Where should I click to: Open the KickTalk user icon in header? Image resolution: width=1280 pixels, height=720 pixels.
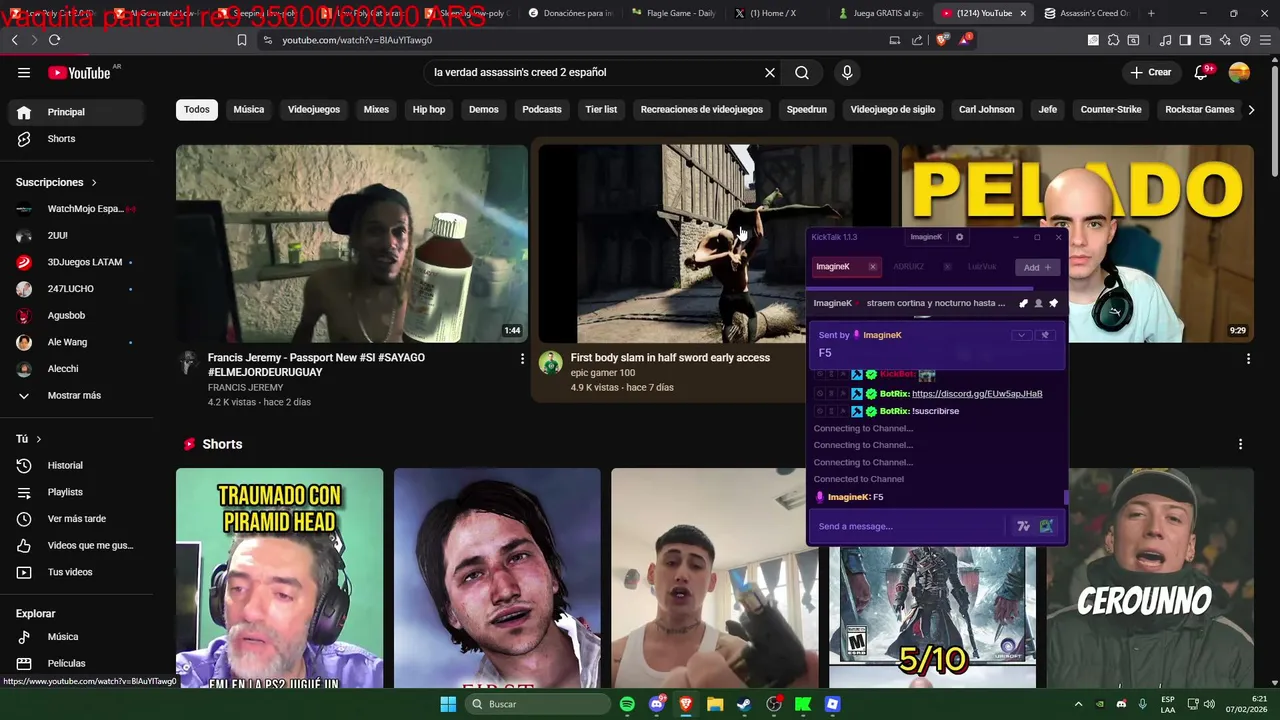[x=1038, y=303]
